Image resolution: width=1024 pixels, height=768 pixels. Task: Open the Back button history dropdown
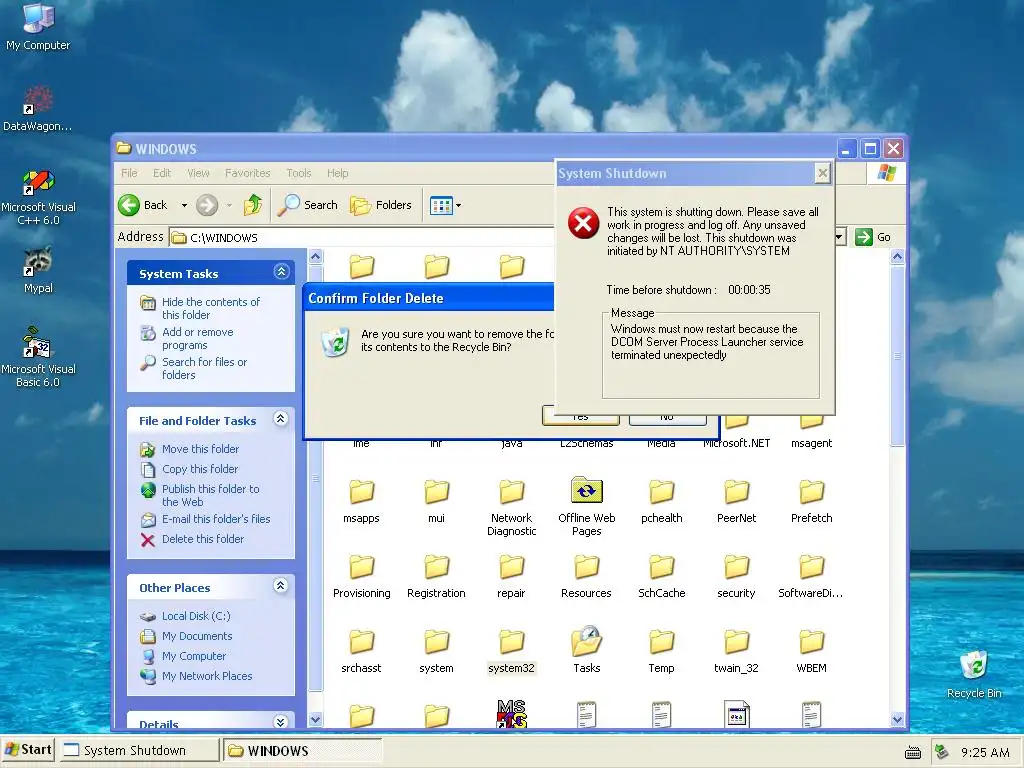[184, 205]
